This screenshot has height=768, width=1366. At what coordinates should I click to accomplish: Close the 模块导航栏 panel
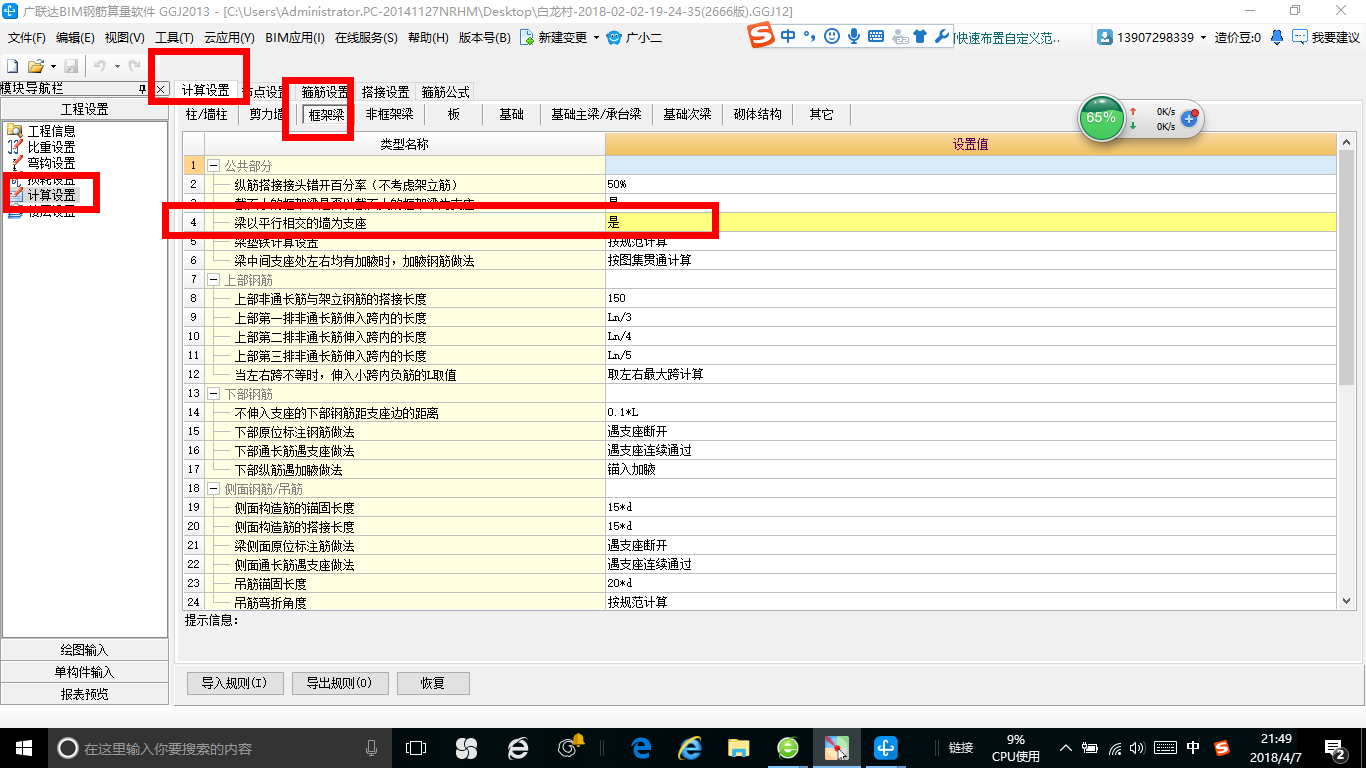[160, 89]
